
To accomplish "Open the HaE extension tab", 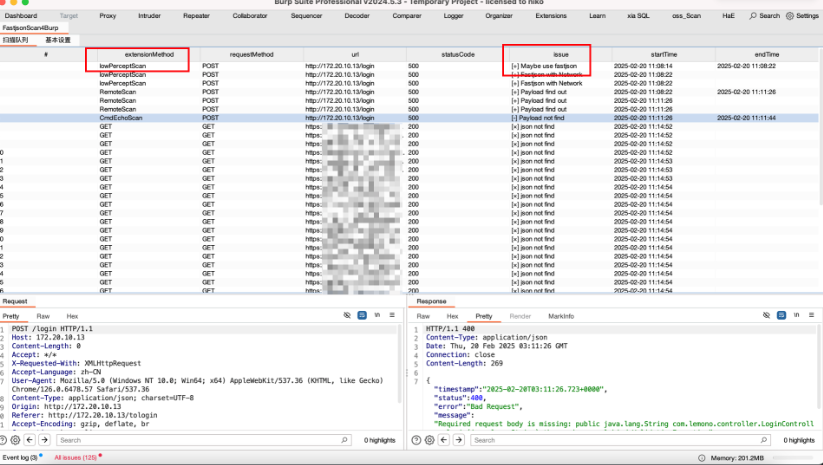I will pos(729,16).
